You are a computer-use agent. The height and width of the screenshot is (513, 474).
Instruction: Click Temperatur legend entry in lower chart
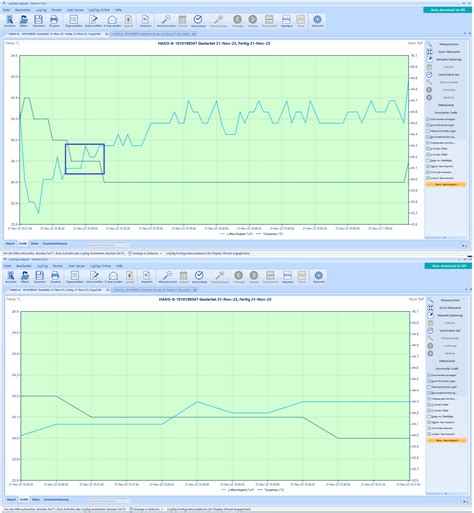(x=271, y=490)
